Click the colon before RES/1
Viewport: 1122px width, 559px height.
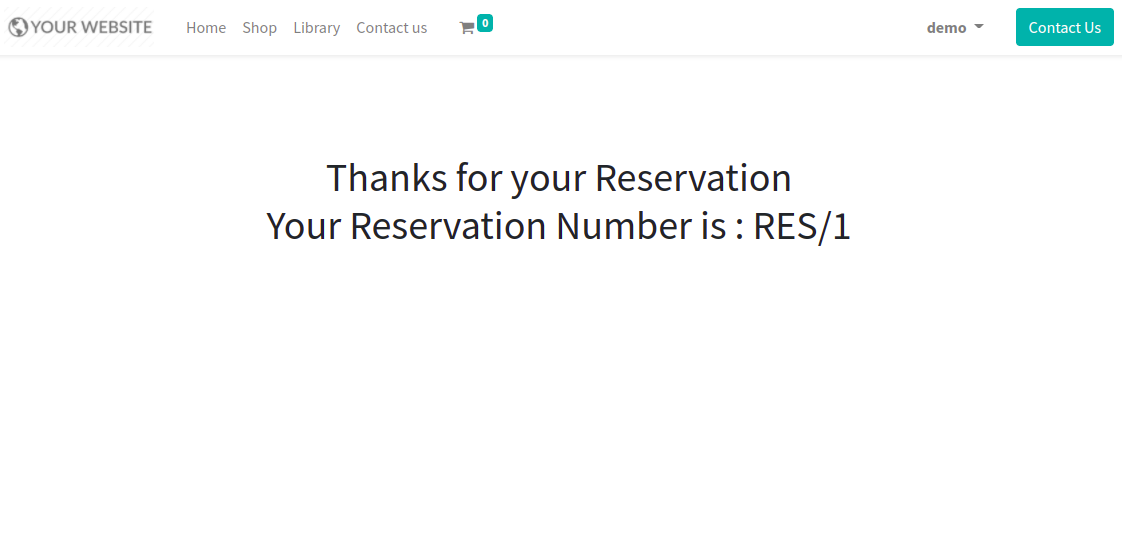click(x=739, y=230)
